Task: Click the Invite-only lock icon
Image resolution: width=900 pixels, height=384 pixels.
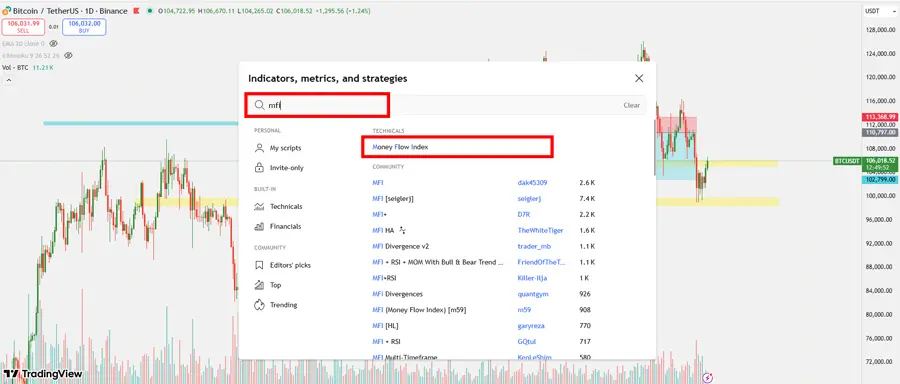Action: click(259, 168)
